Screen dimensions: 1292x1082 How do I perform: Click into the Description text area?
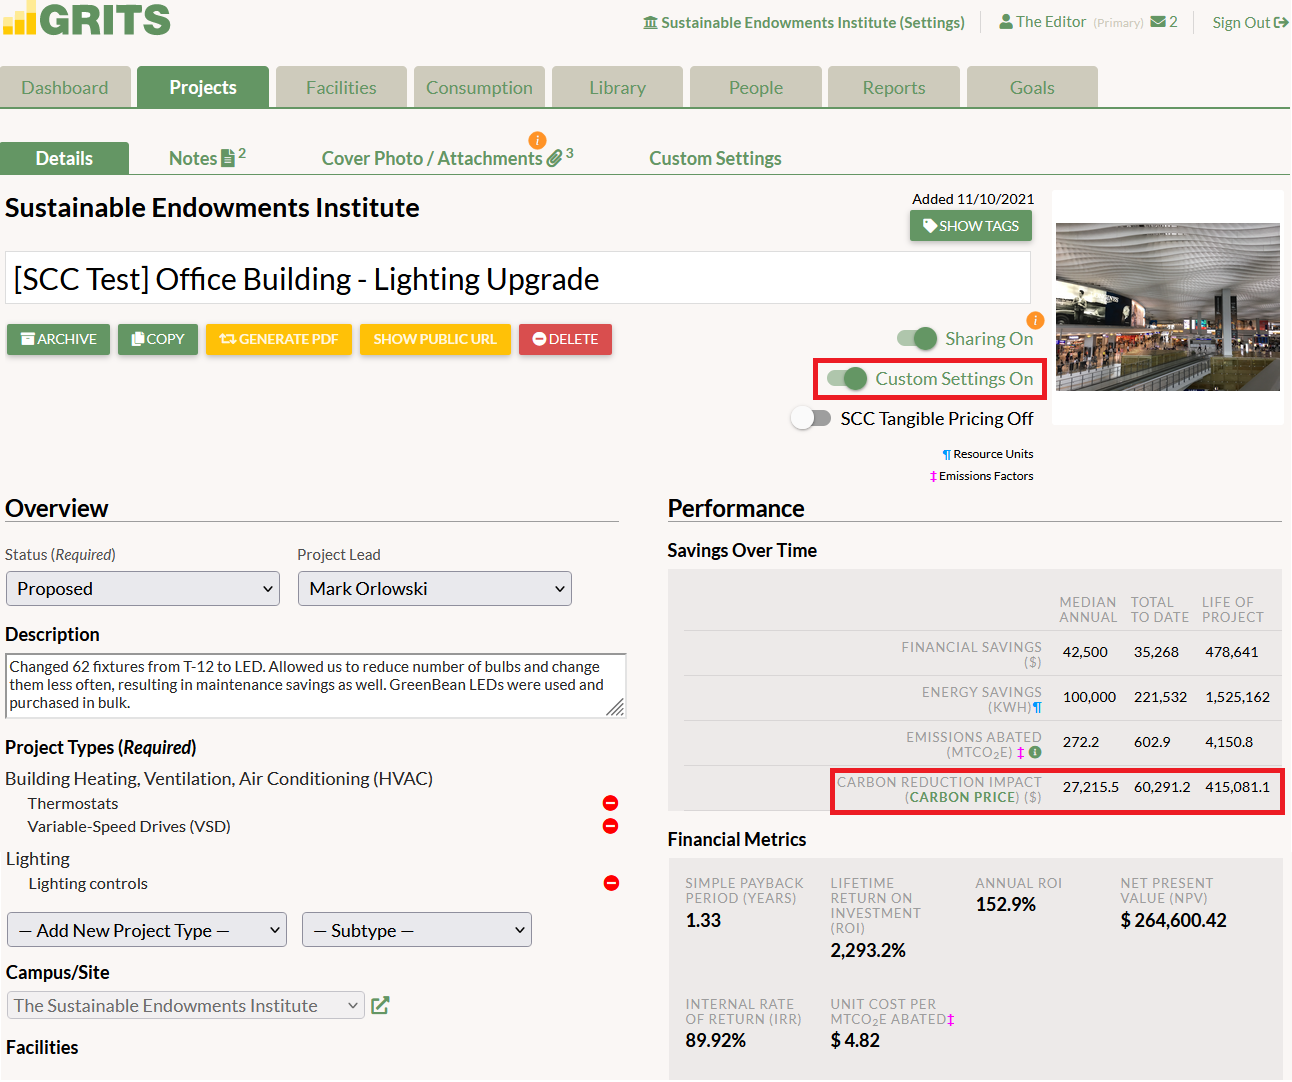click(316, 685)
